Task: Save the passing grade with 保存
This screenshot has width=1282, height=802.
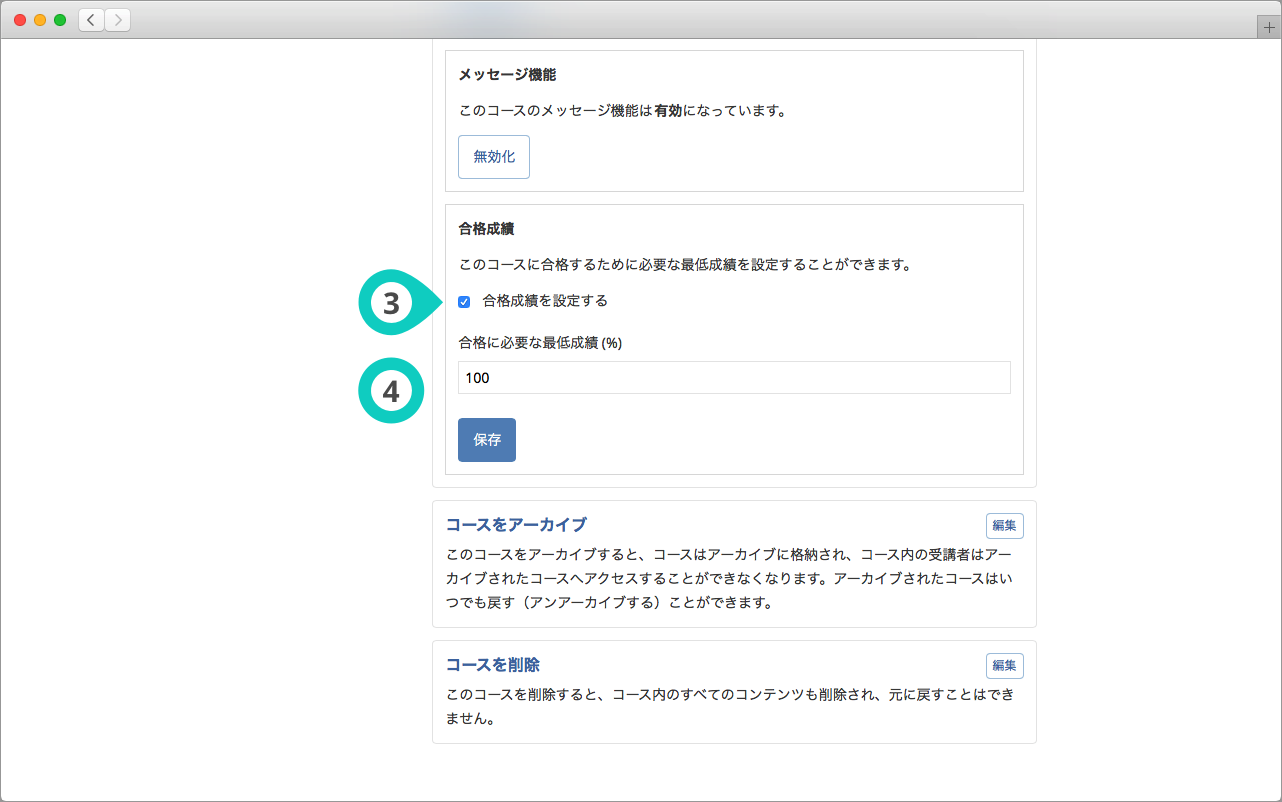Action: click(487, 440)
